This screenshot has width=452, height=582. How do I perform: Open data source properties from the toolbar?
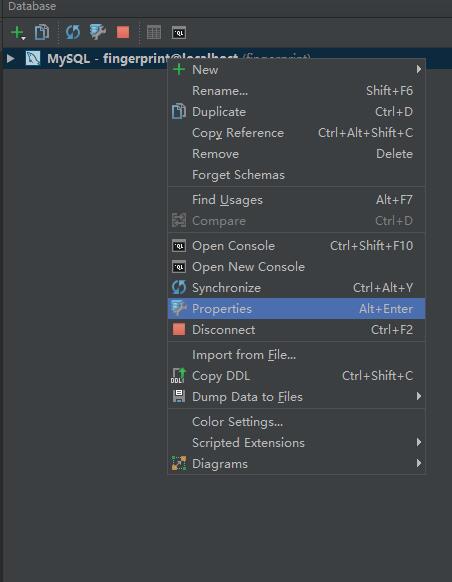[x=98, y=32]
